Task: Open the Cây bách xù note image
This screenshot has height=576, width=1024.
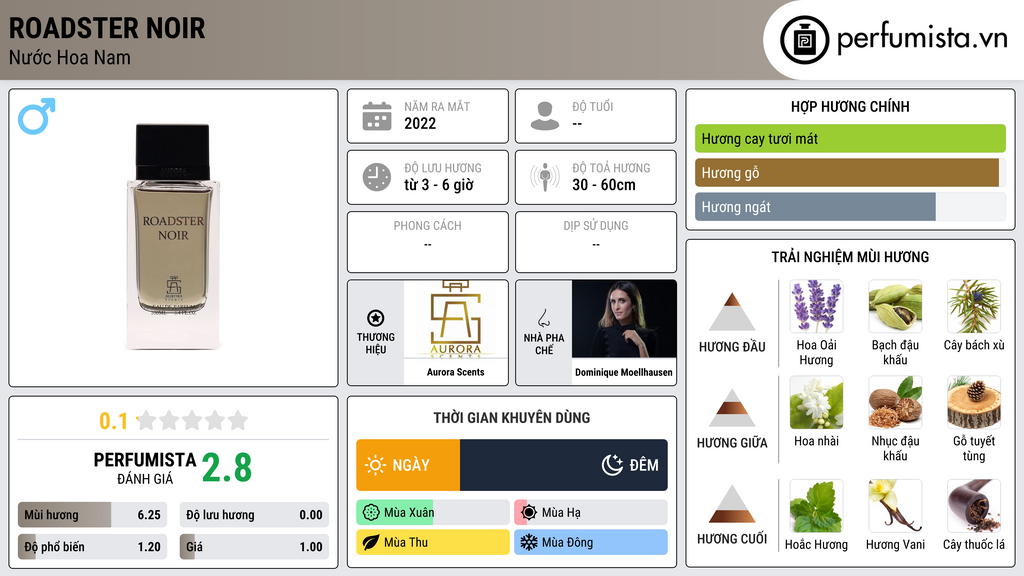Action: tap(974, 307)
